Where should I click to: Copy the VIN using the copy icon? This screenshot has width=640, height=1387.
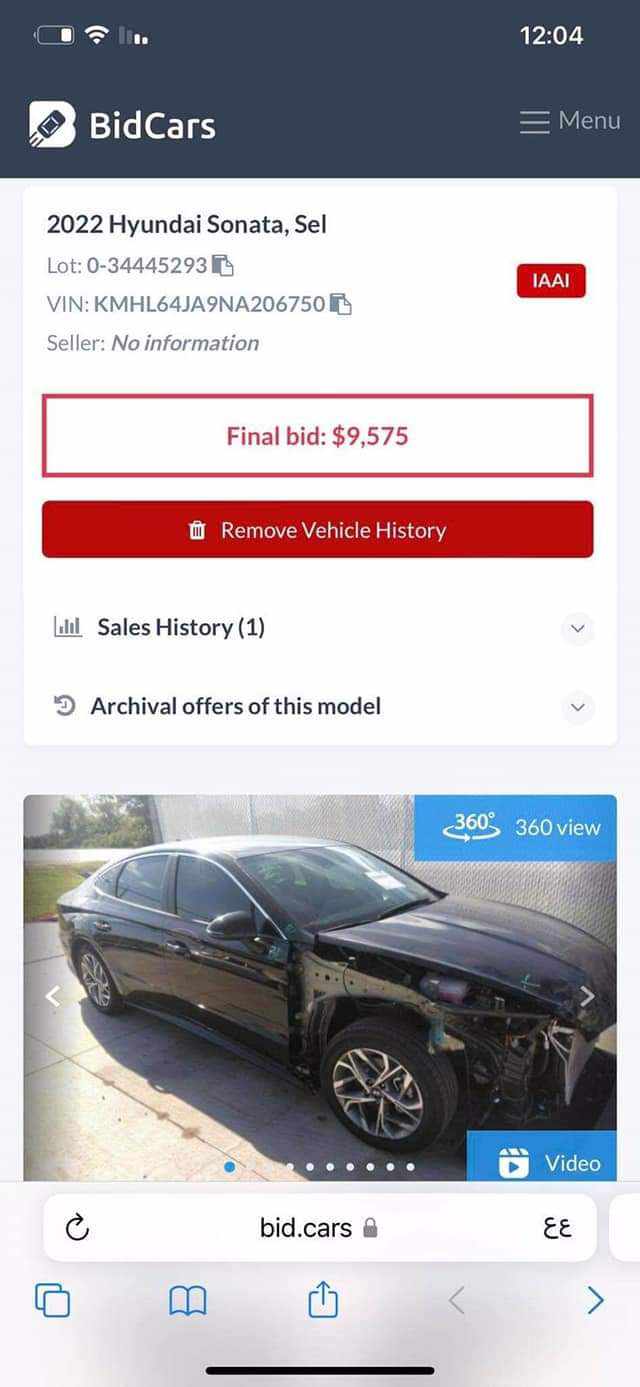pyautogui.click(x=341, y=304)
